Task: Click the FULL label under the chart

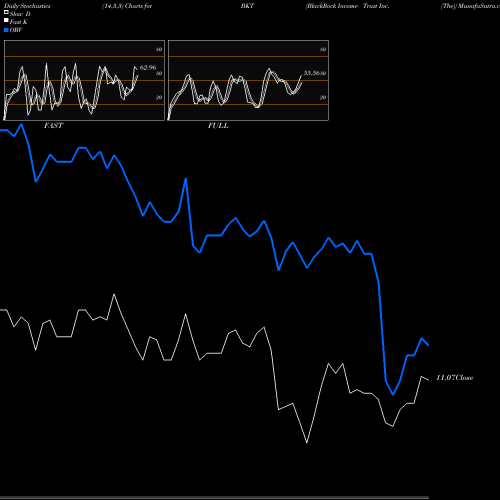Action: [218, 126]
